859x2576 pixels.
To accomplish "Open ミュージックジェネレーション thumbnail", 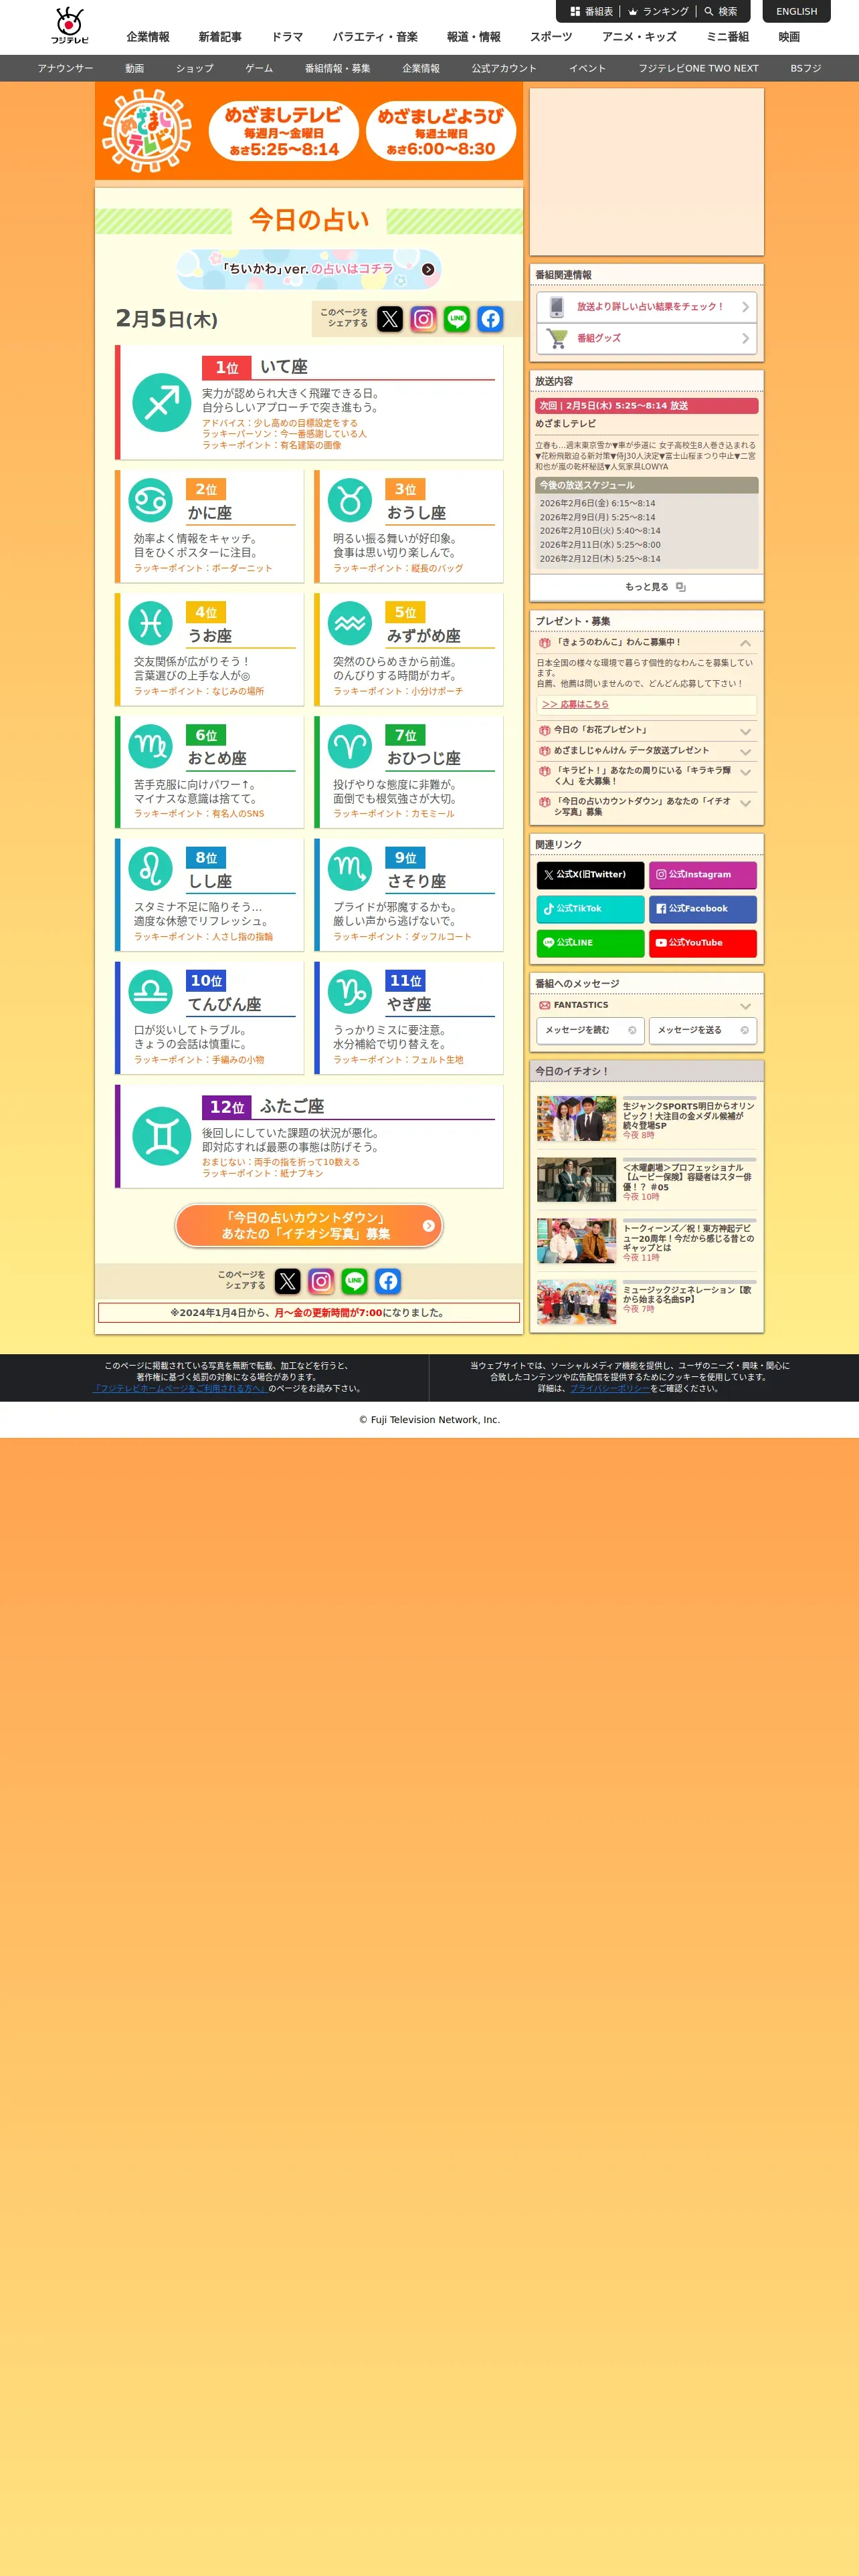I will (576, 1302).
